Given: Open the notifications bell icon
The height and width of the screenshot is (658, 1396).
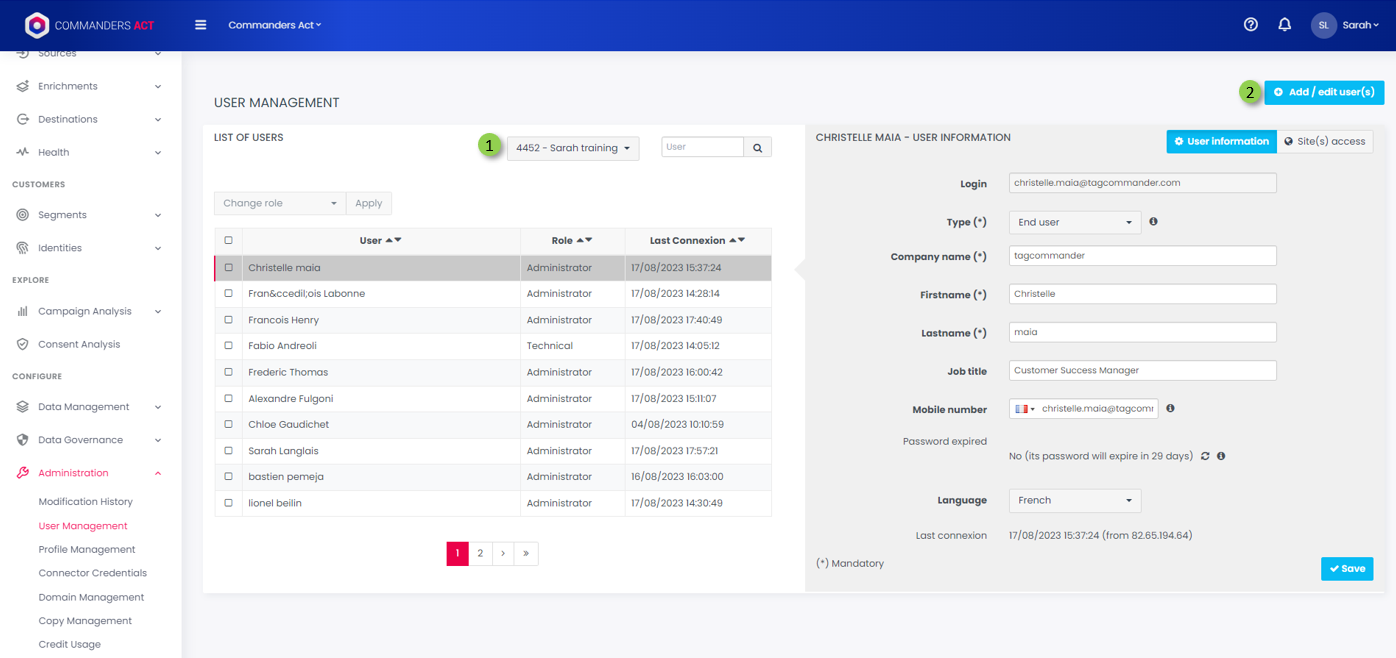Looking at the screenshot, I should [x=1284, y=25].
